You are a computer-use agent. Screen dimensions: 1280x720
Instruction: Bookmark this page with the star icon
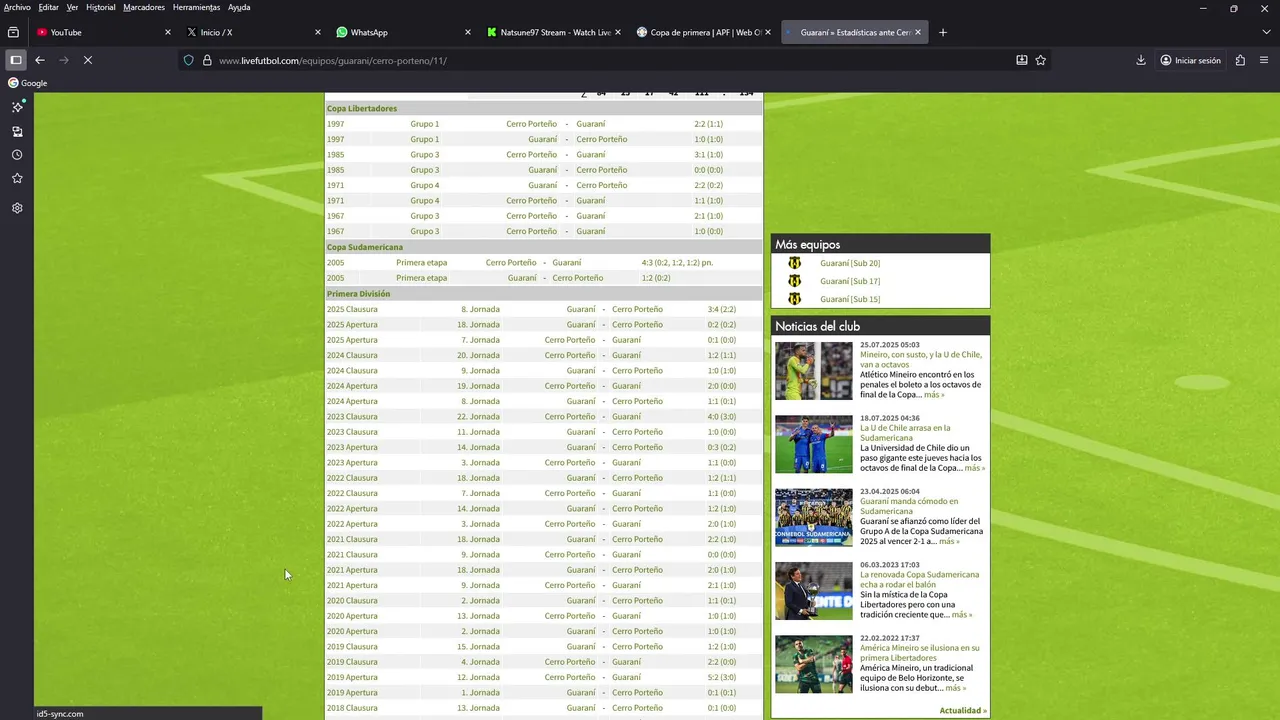pos(1041,60)
